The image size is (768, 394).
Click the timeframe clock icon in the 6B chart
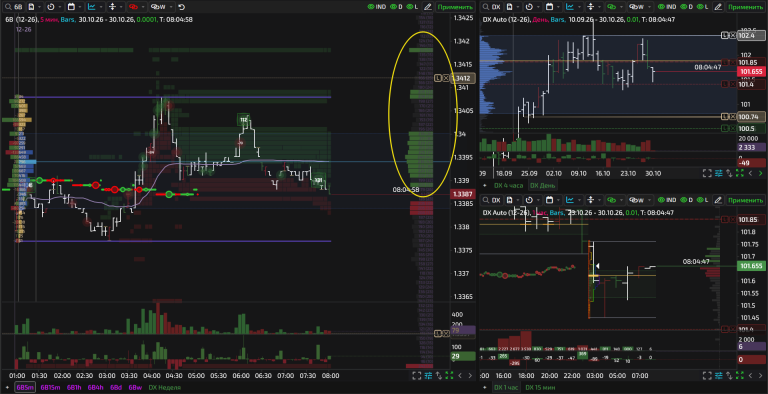tap(51, 7)
